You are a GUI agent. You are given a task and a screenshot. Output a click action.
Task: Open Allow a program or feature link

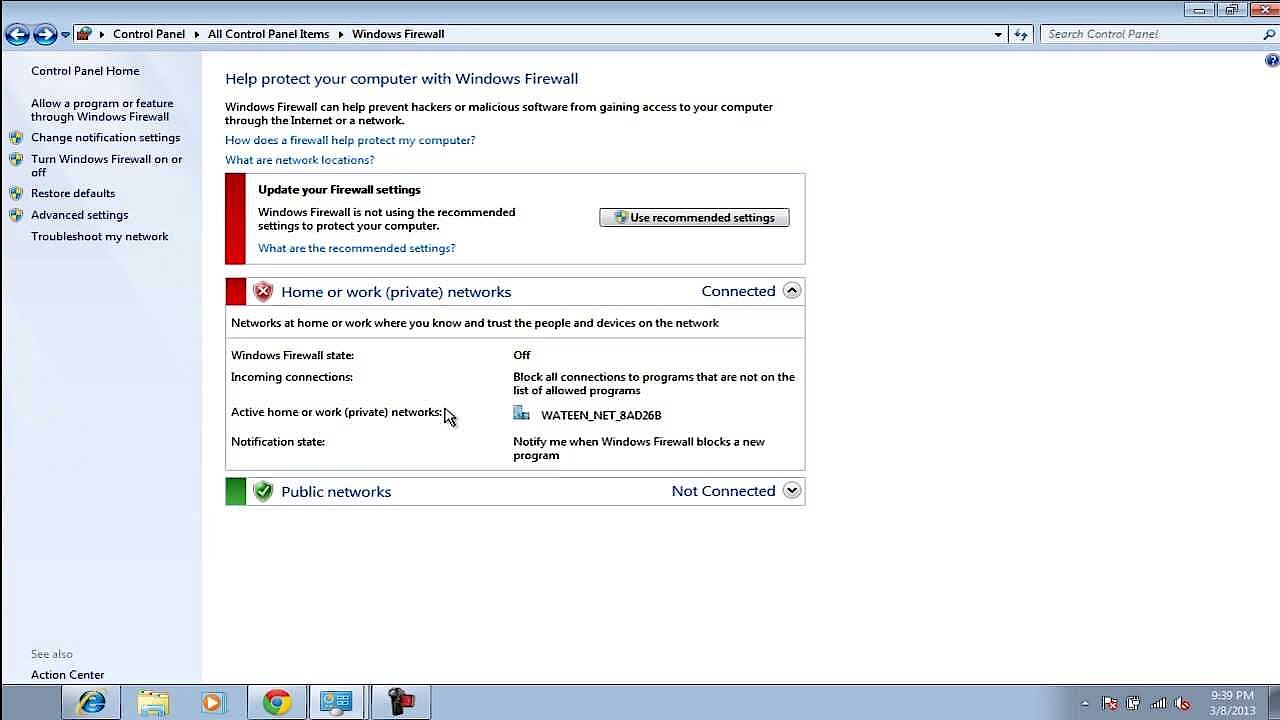point(102,110)
